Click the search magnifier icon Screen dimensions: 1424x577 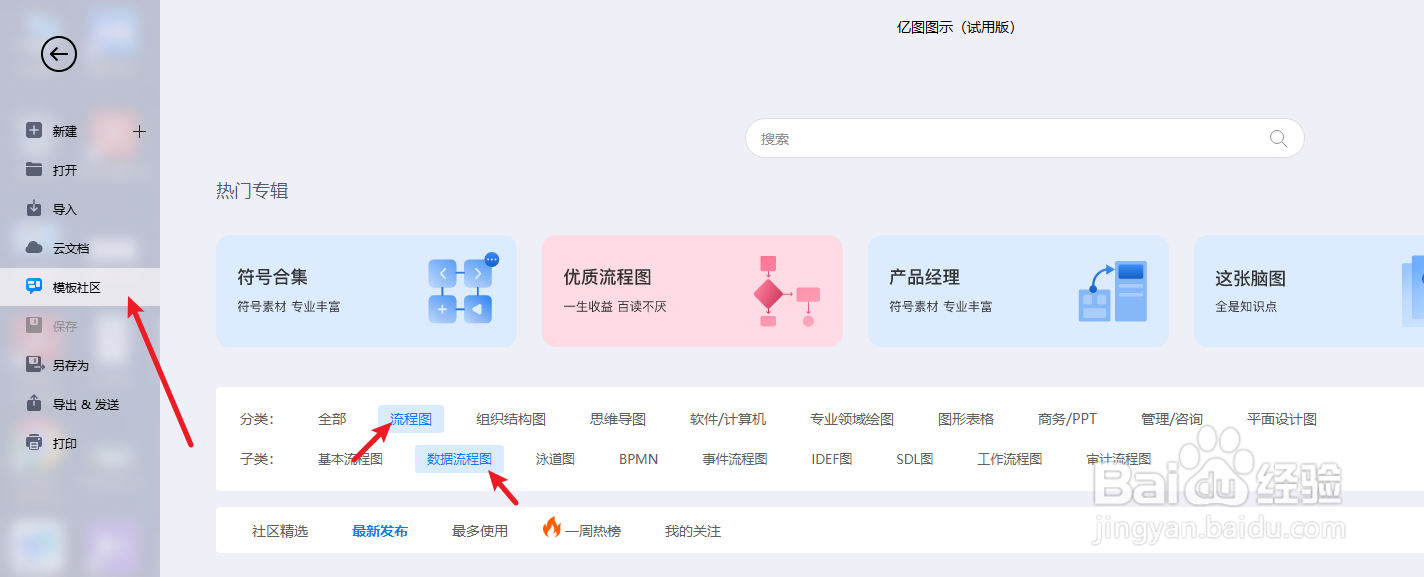point(1278,139)
